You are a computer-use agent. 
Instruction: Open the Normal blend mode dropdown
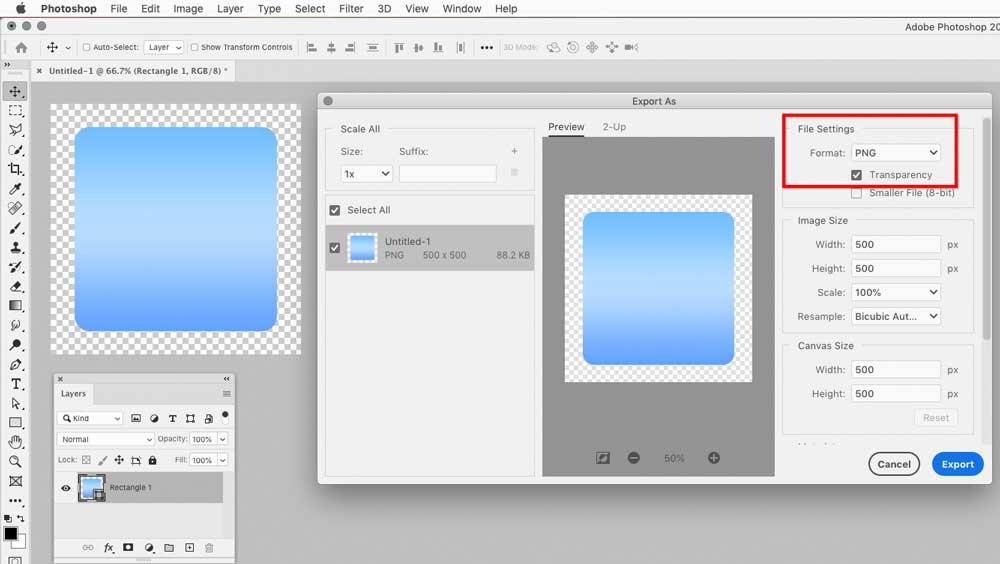click(x=105, y=440)
